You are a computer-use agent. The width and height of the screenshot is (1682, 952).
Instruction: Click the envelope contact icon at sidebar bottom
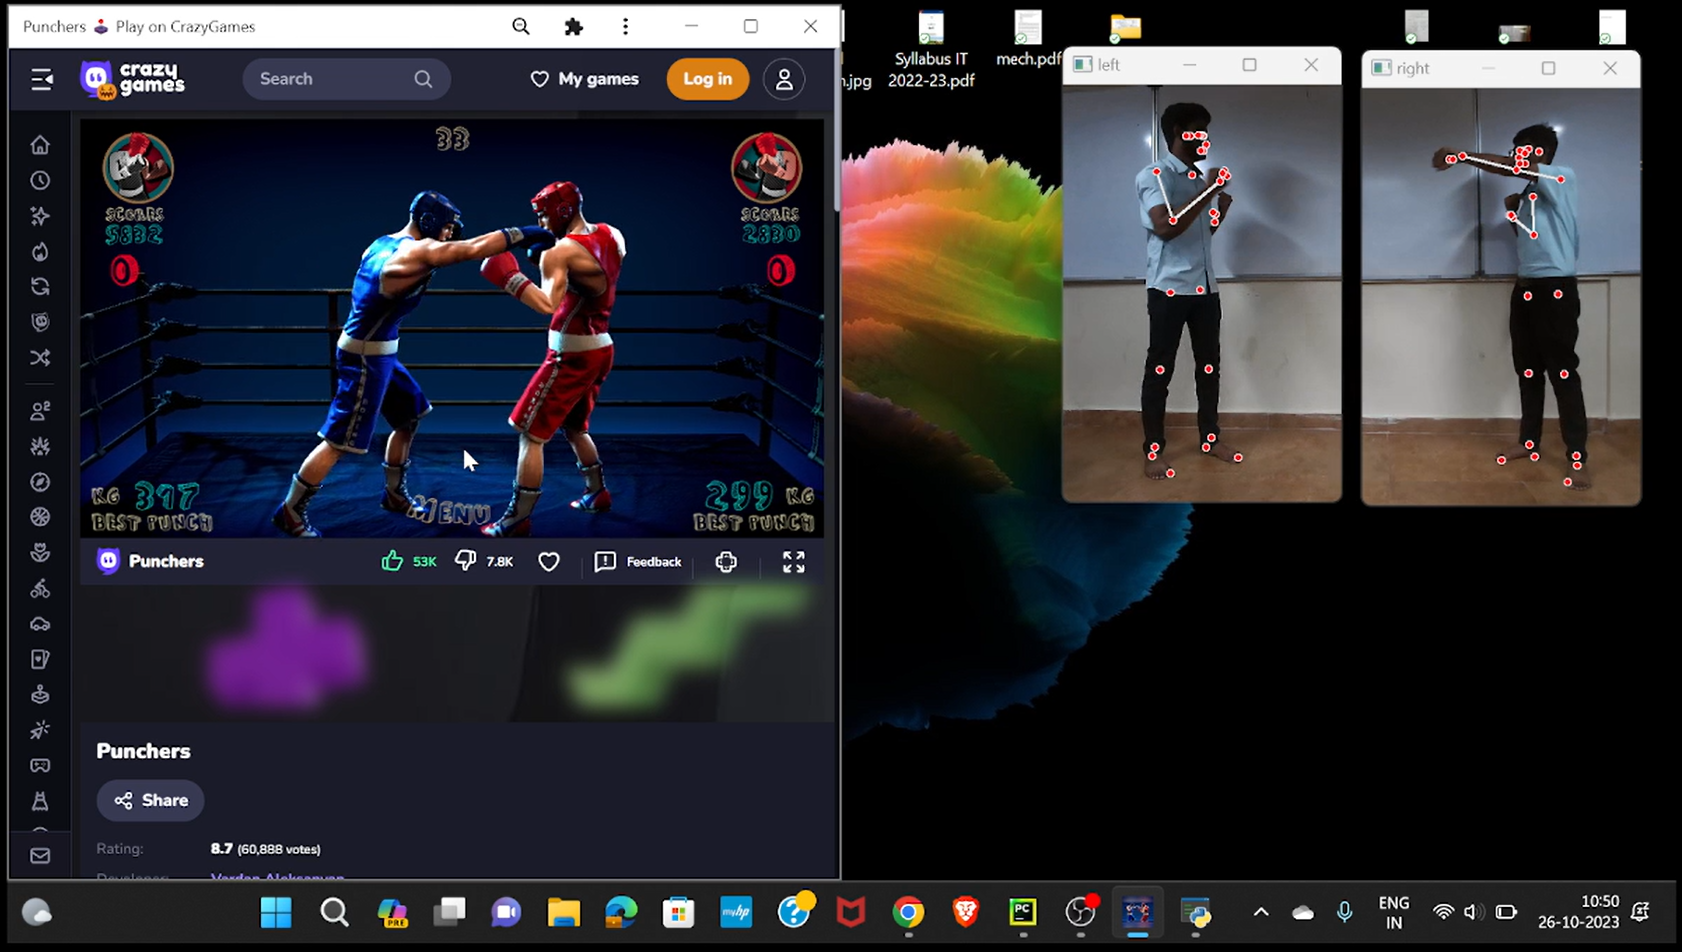(x=40, y=856)
